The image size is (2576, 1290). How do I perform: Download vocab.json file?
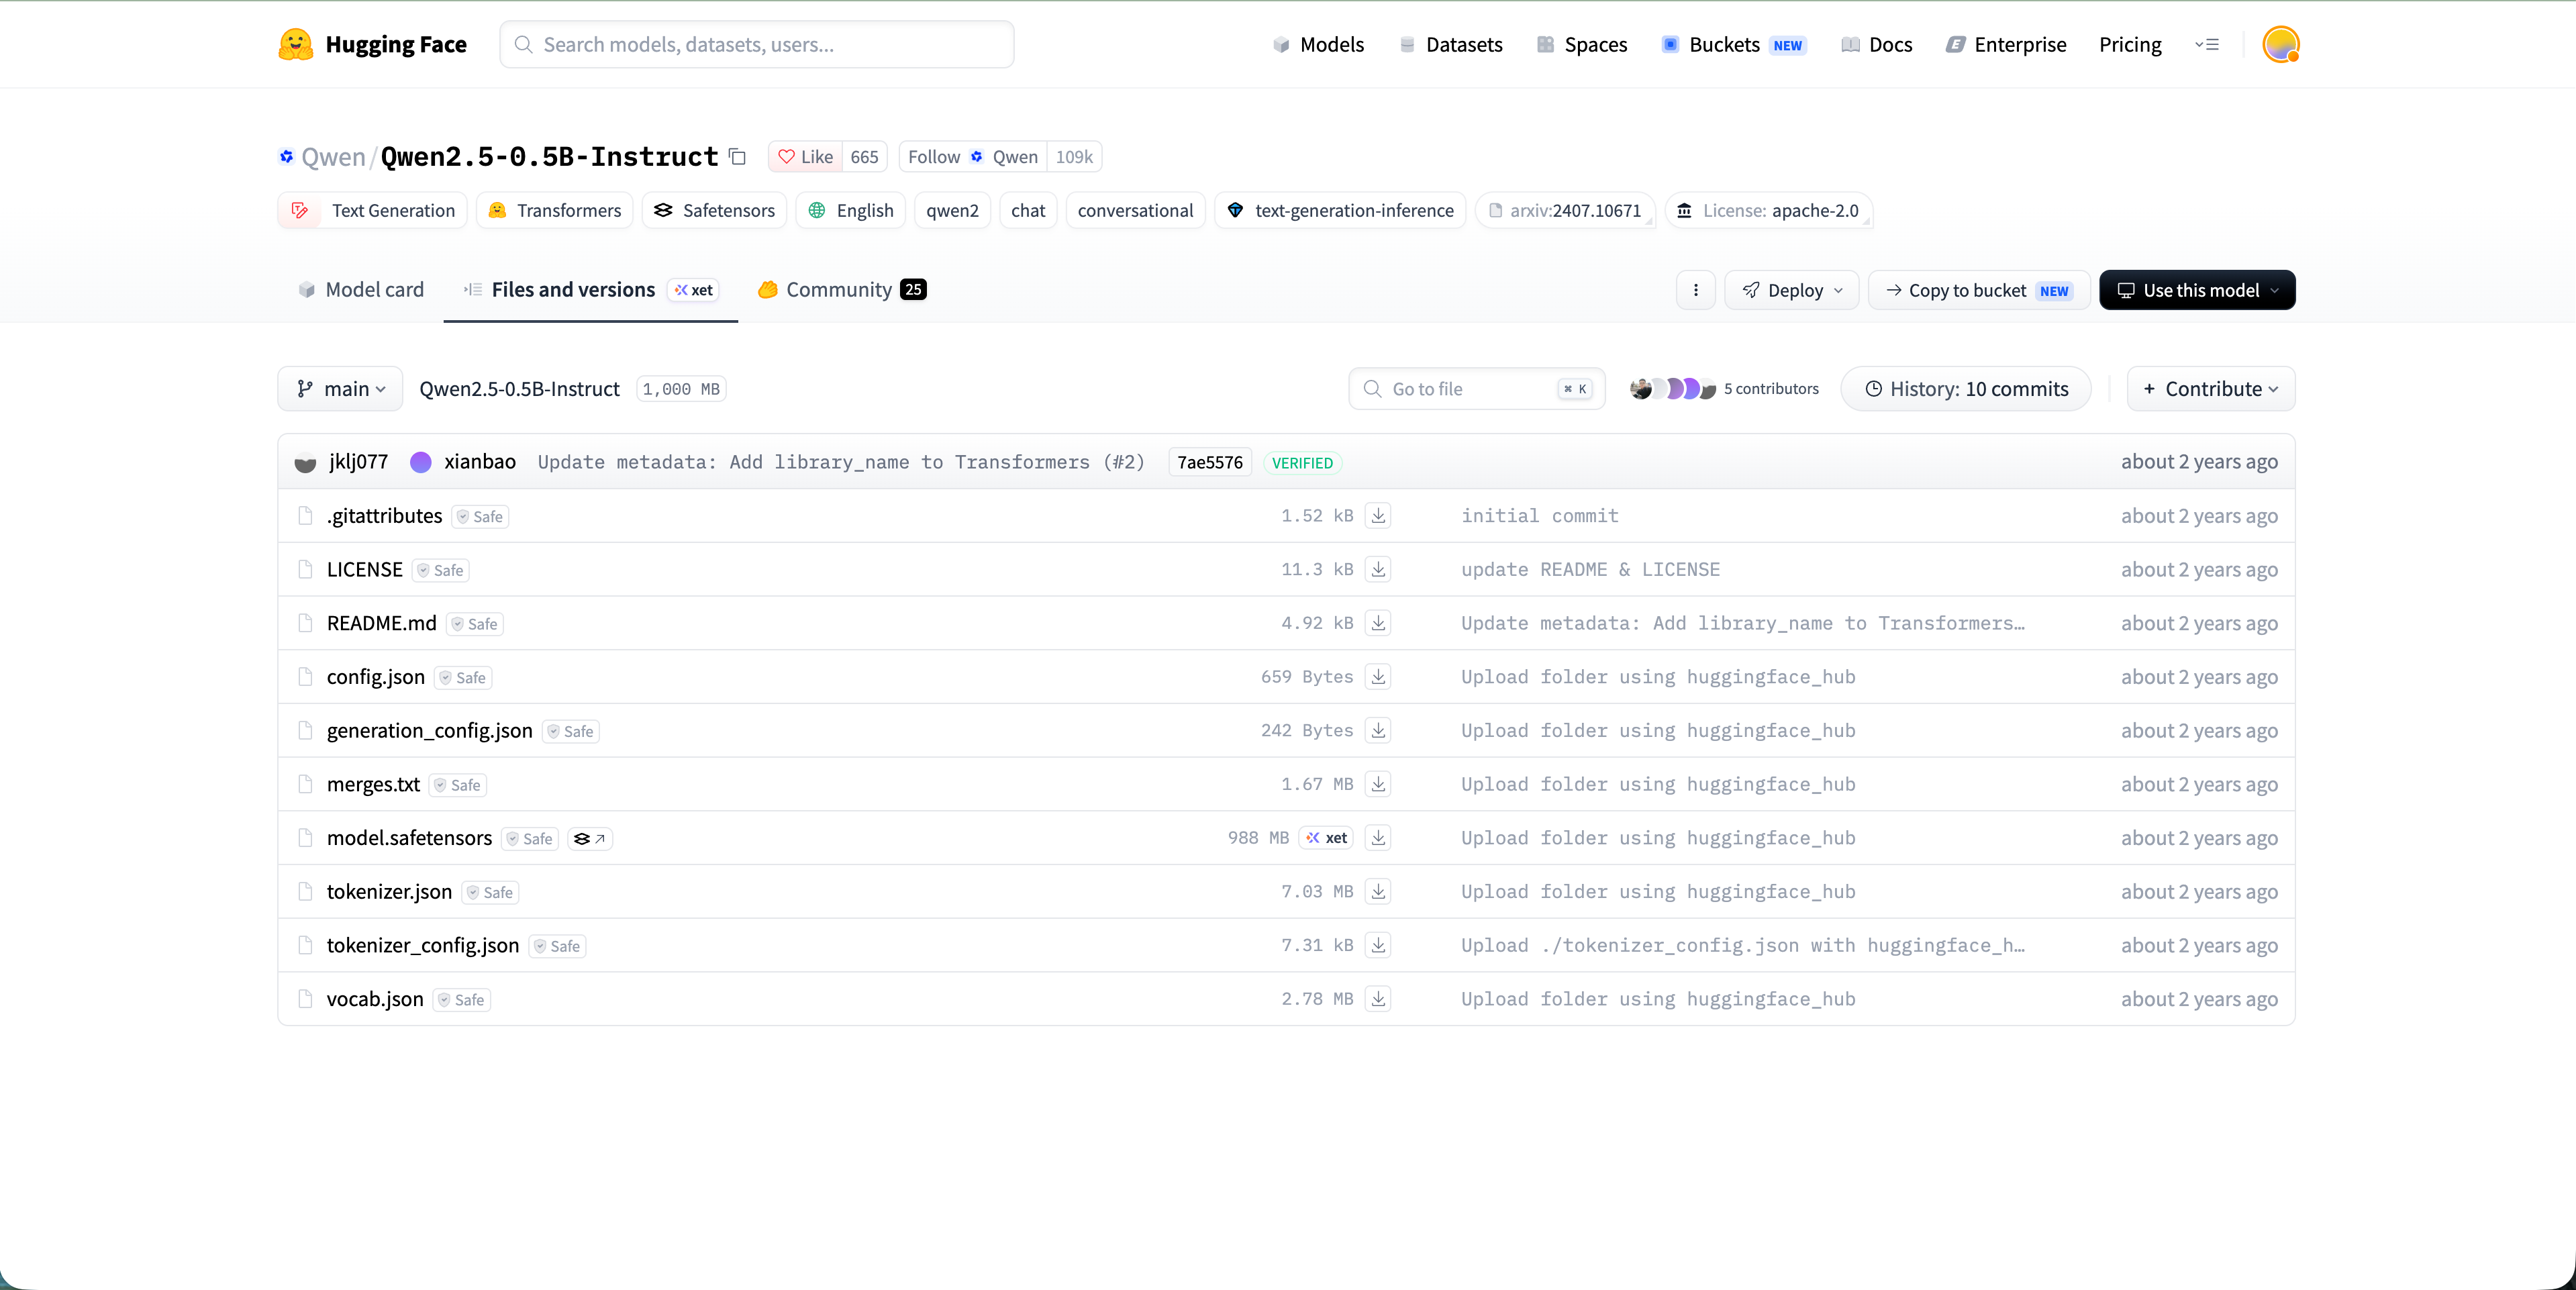1378,999
